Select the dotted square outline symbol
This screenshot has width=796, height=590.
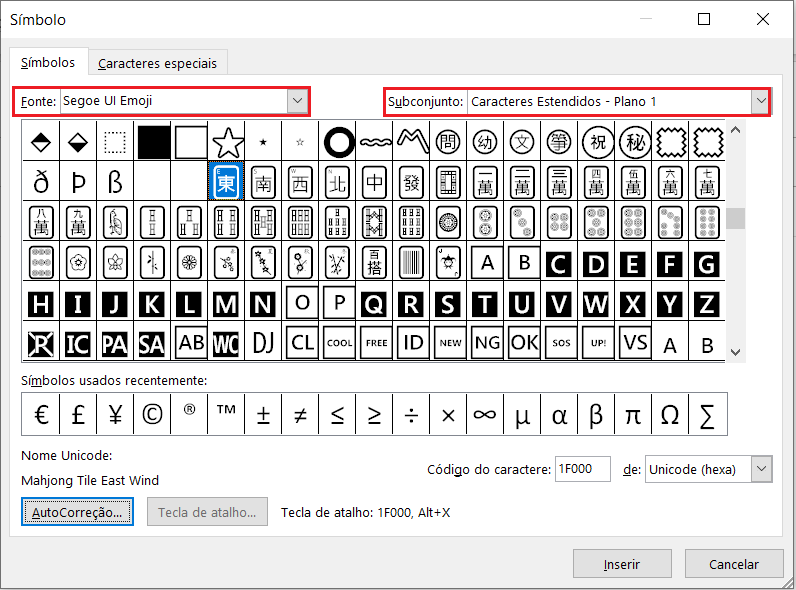pyautogui.click(x=115, y=142)
